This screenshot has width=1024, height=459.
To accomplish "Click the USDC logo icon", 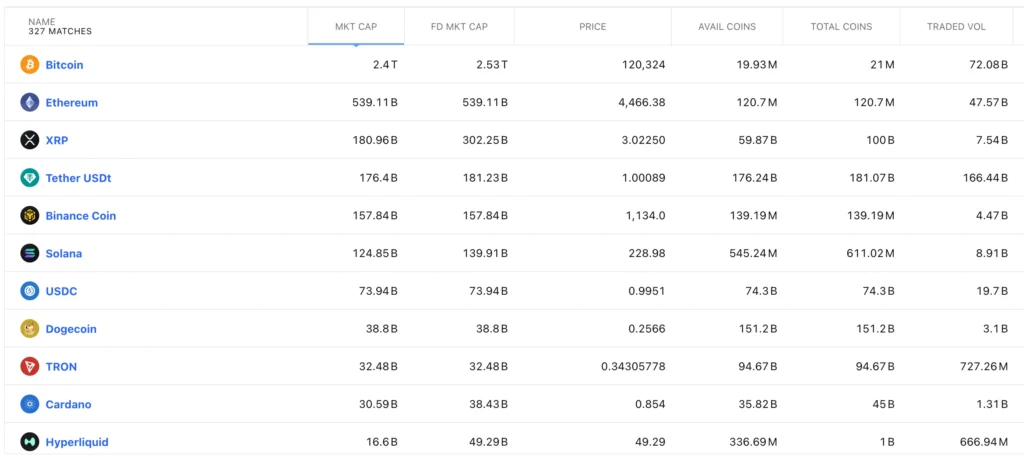I will pos(30,291).
